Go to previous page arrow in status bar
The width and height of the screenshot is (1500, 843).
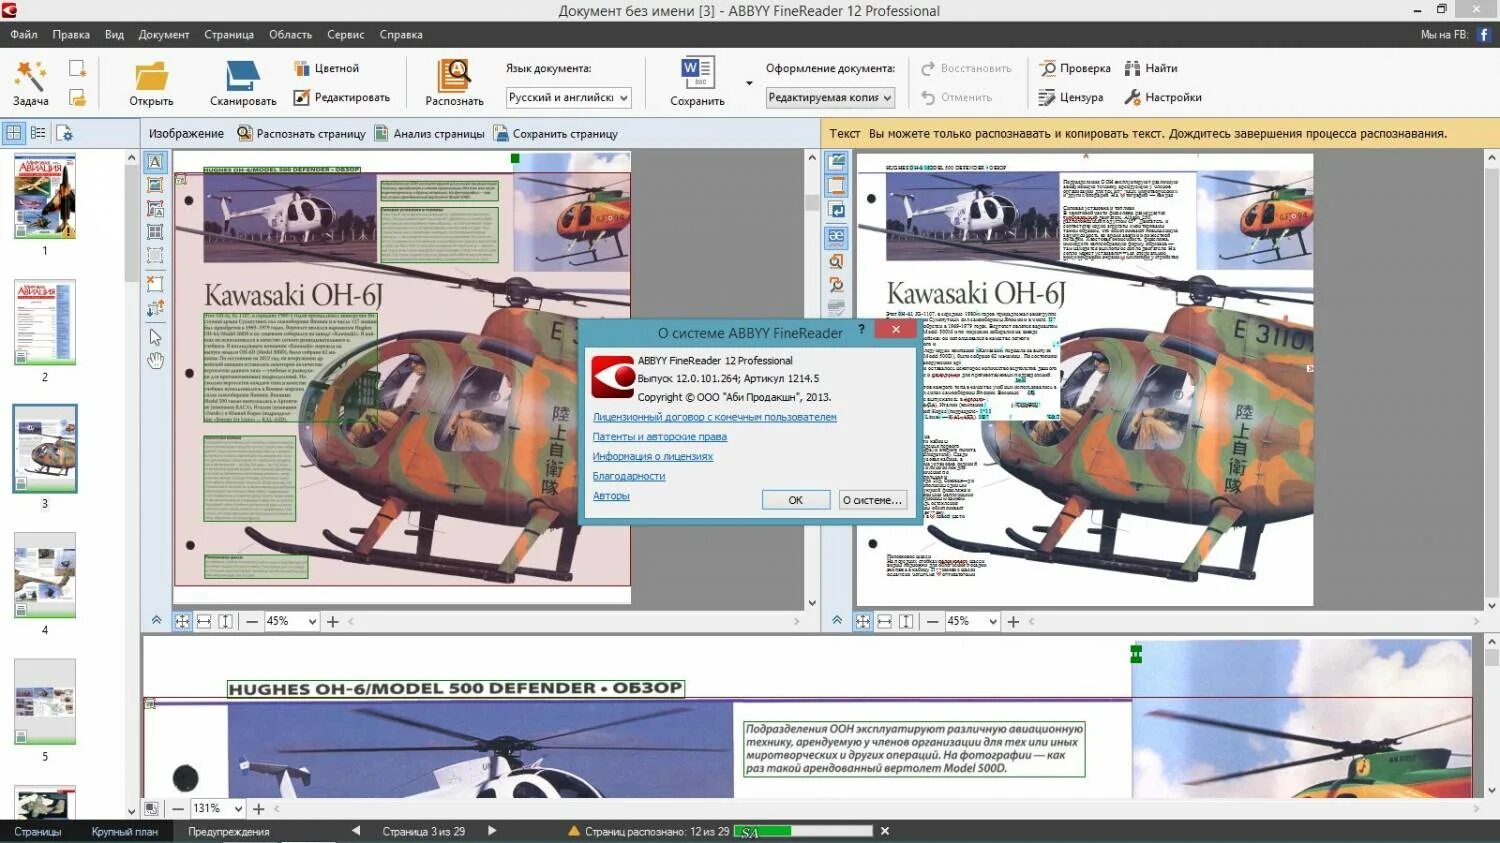coord(356,830)
